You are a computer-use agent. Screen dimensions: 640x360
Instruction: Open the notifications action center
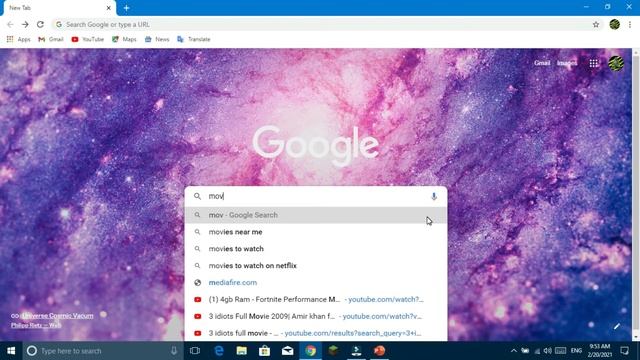[624, 351]
